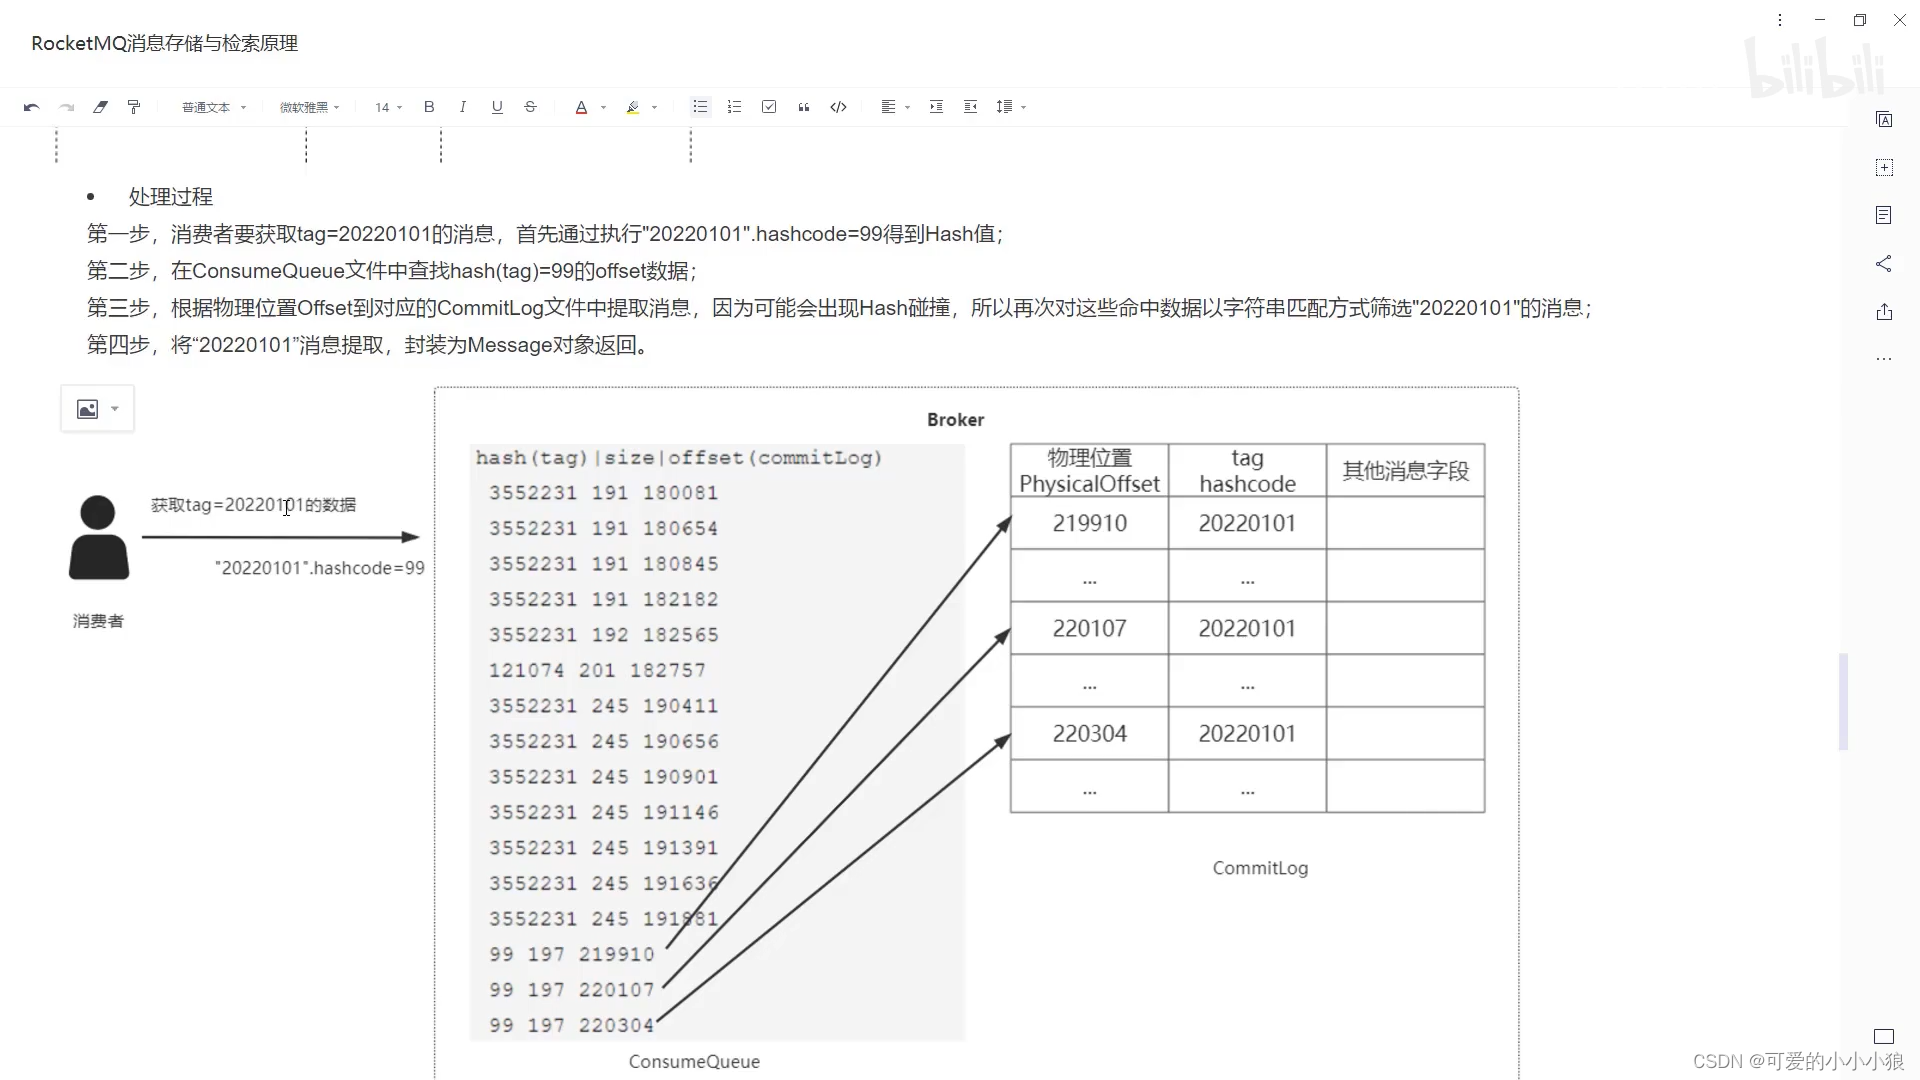Screen dimensions: 1920x1080
Task: Minimize the window
Action: point(1820,20)
